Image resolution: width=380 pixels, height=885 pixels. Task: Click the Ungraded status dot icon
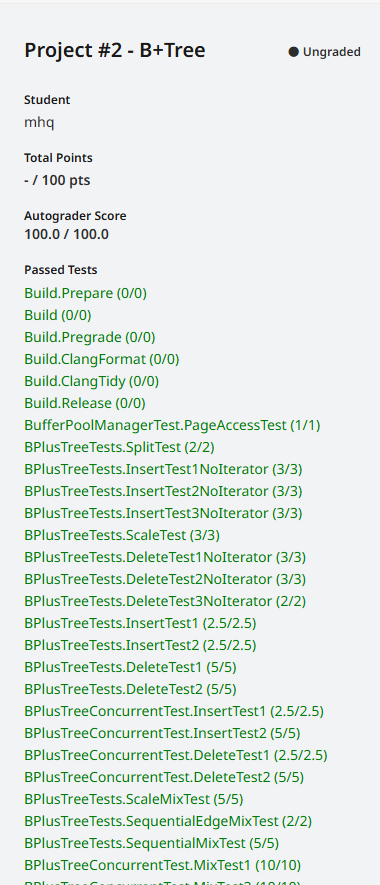(293, 52)
